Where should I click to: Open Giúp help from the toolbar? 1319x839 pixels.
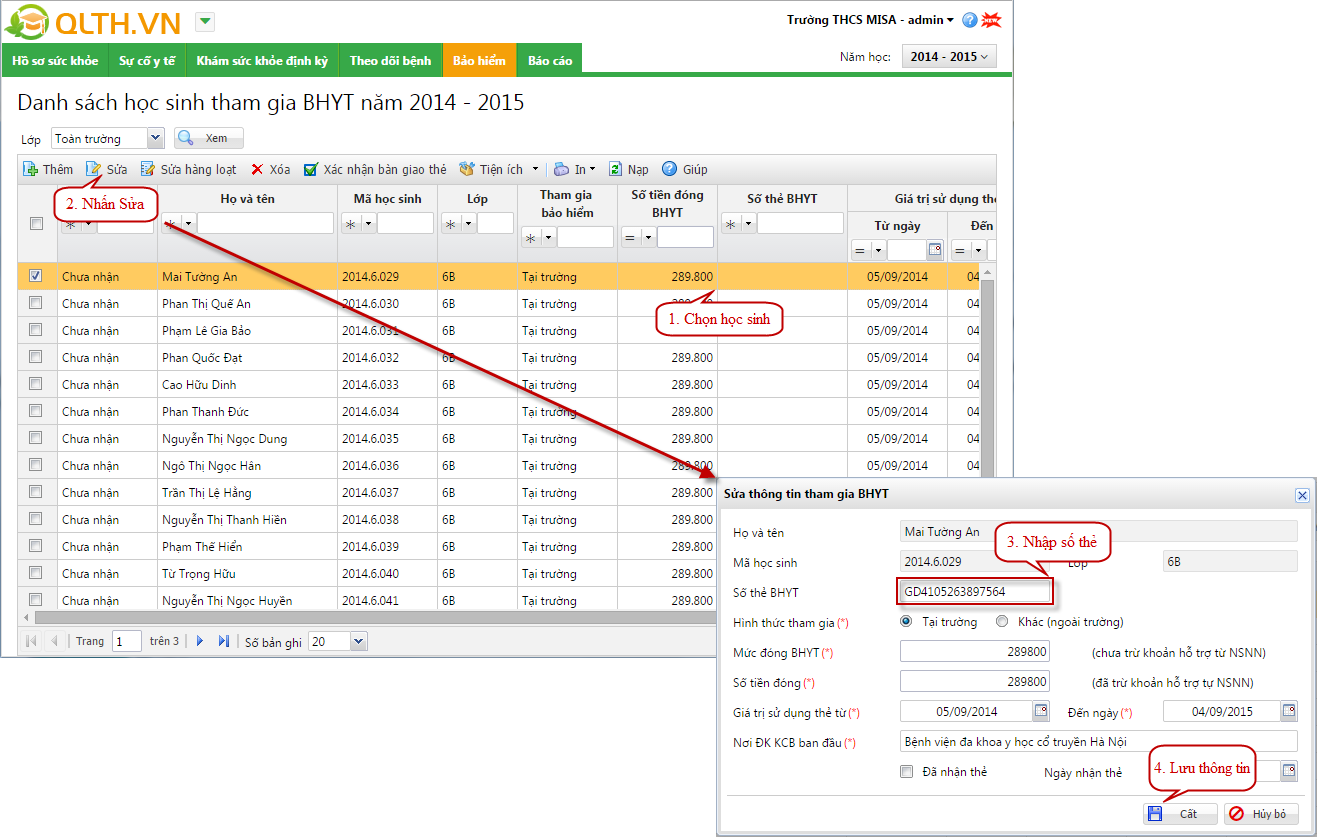point(685,169)
